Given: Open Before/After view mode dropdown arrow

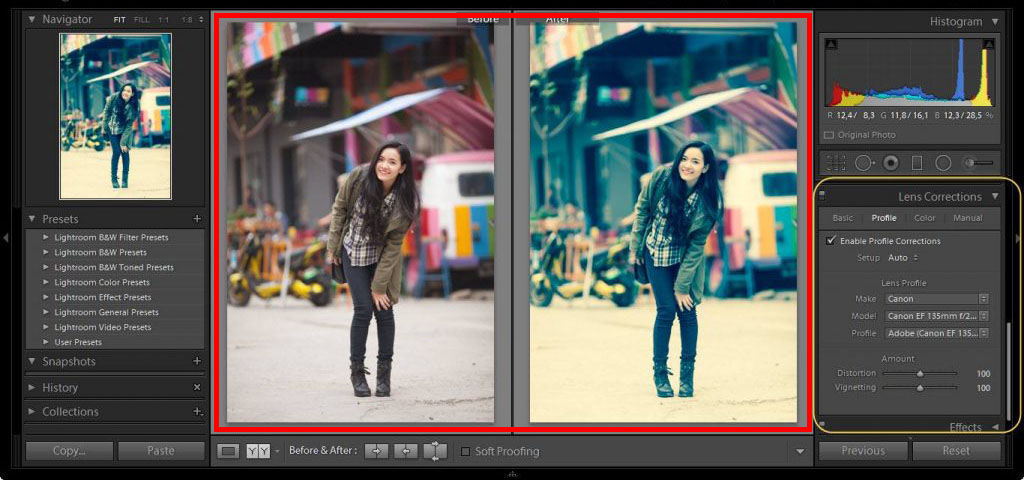Looking at the screenshot, I should pyautogui.click(x=277, y=451).
